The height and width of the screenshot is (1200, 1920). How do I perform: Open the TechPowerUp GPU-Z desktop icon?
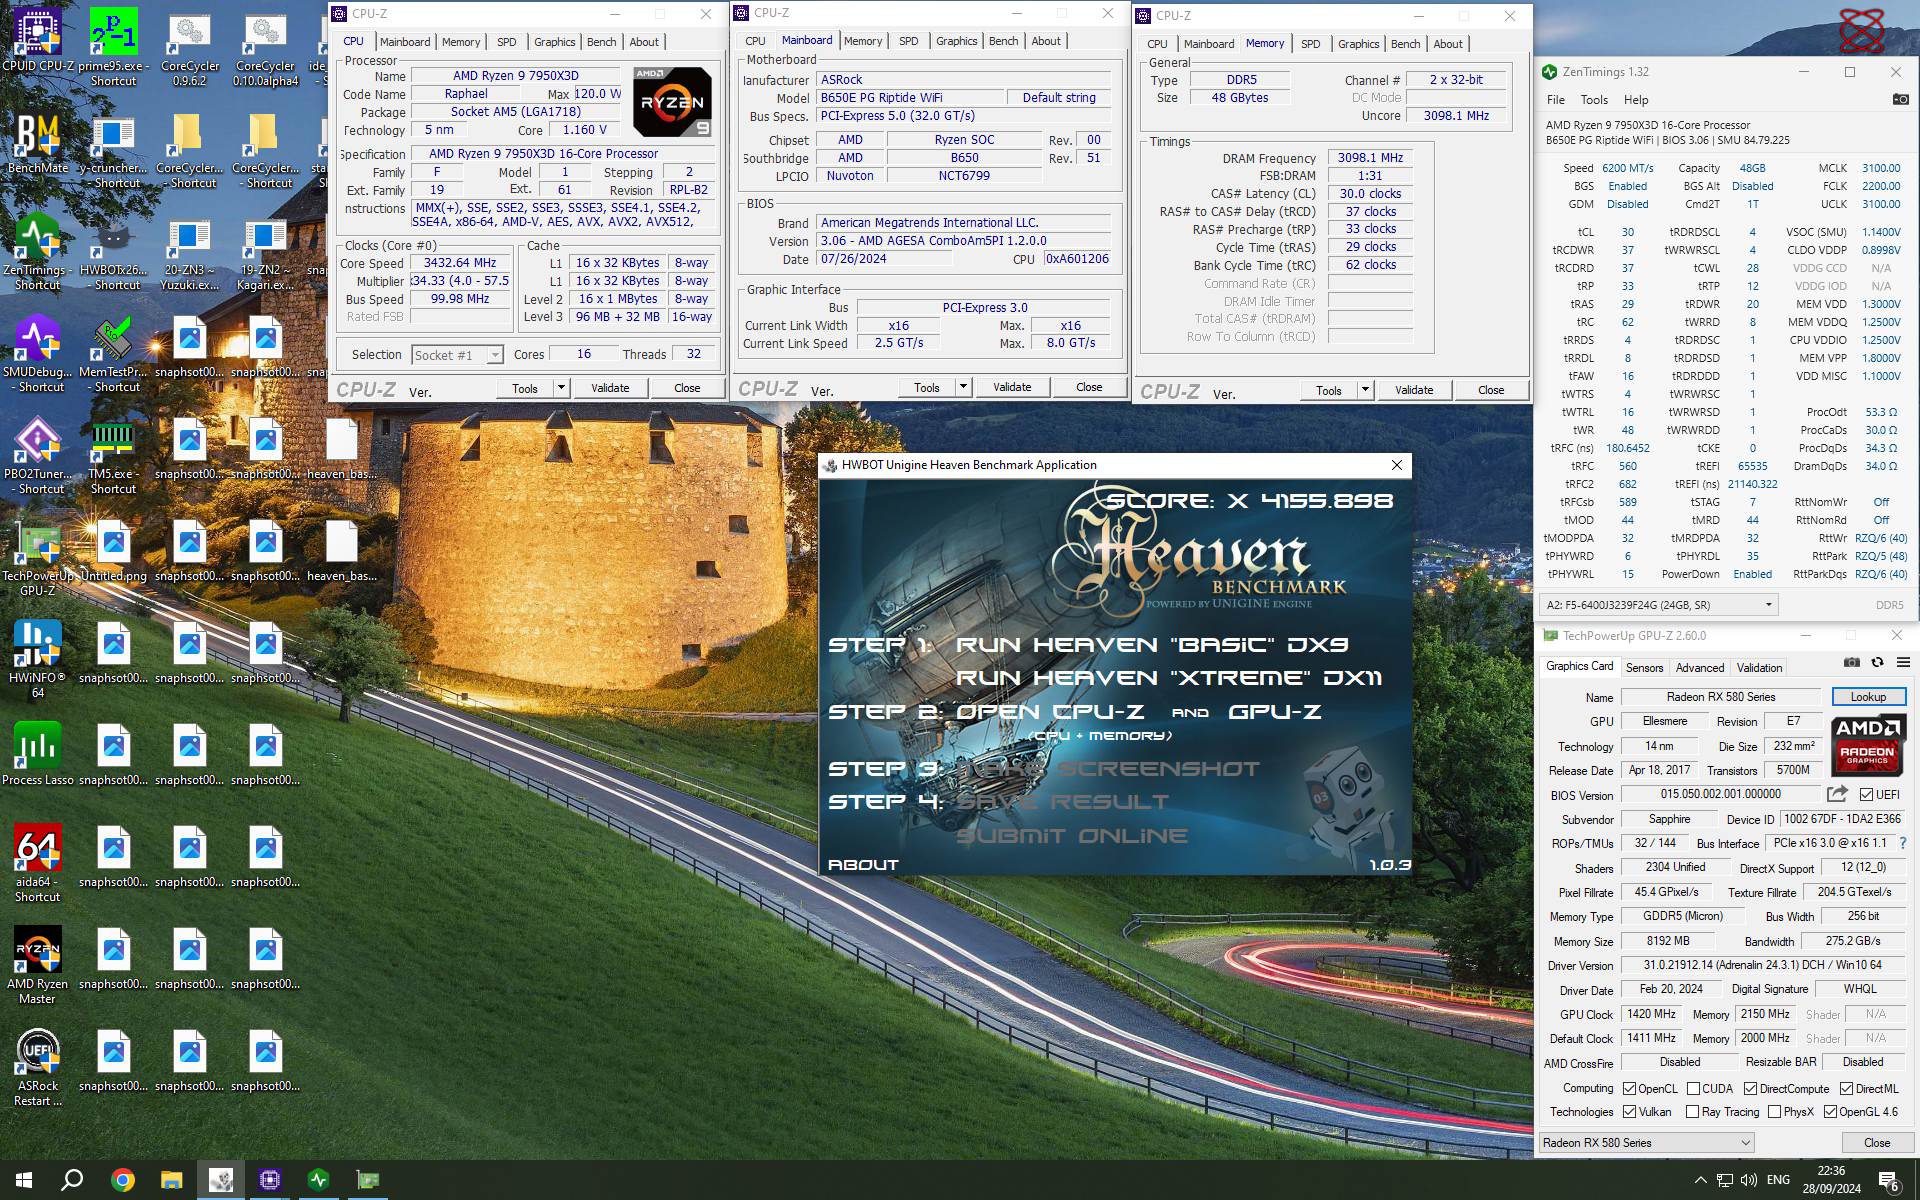[x=38, y=558]
